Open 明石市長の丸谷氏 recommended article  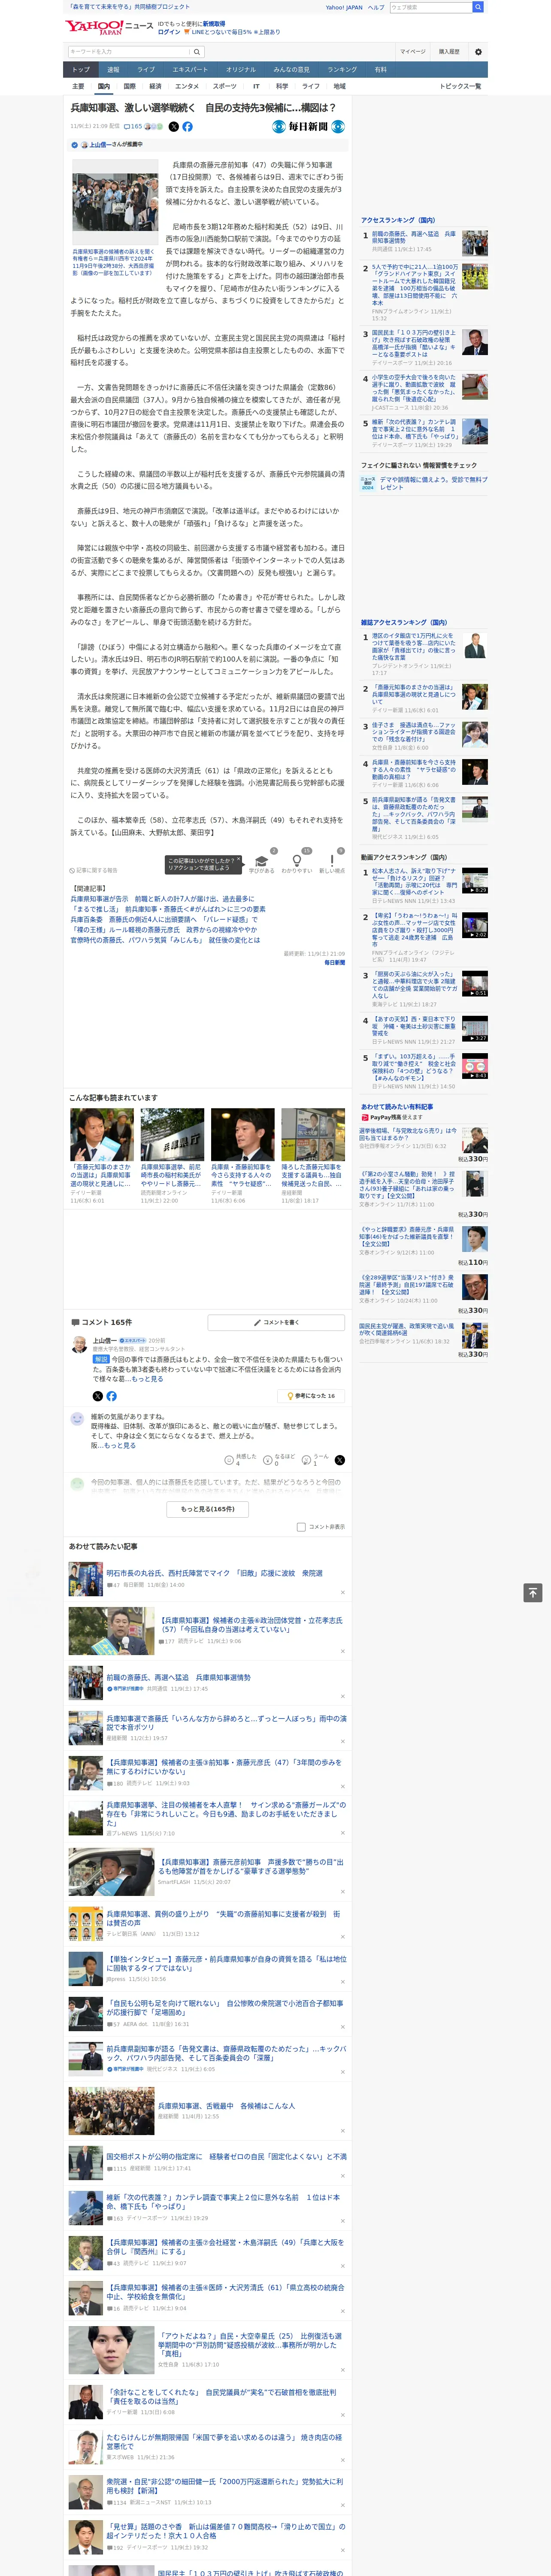pyautogui.click(x=215, y=1573)
